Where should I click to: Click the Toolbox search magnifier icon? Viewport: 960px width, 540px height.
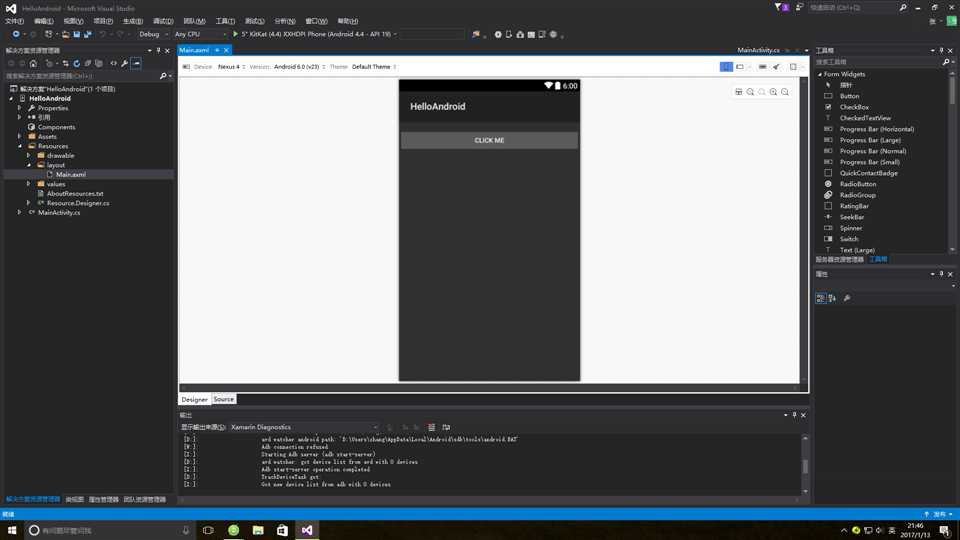946,62
